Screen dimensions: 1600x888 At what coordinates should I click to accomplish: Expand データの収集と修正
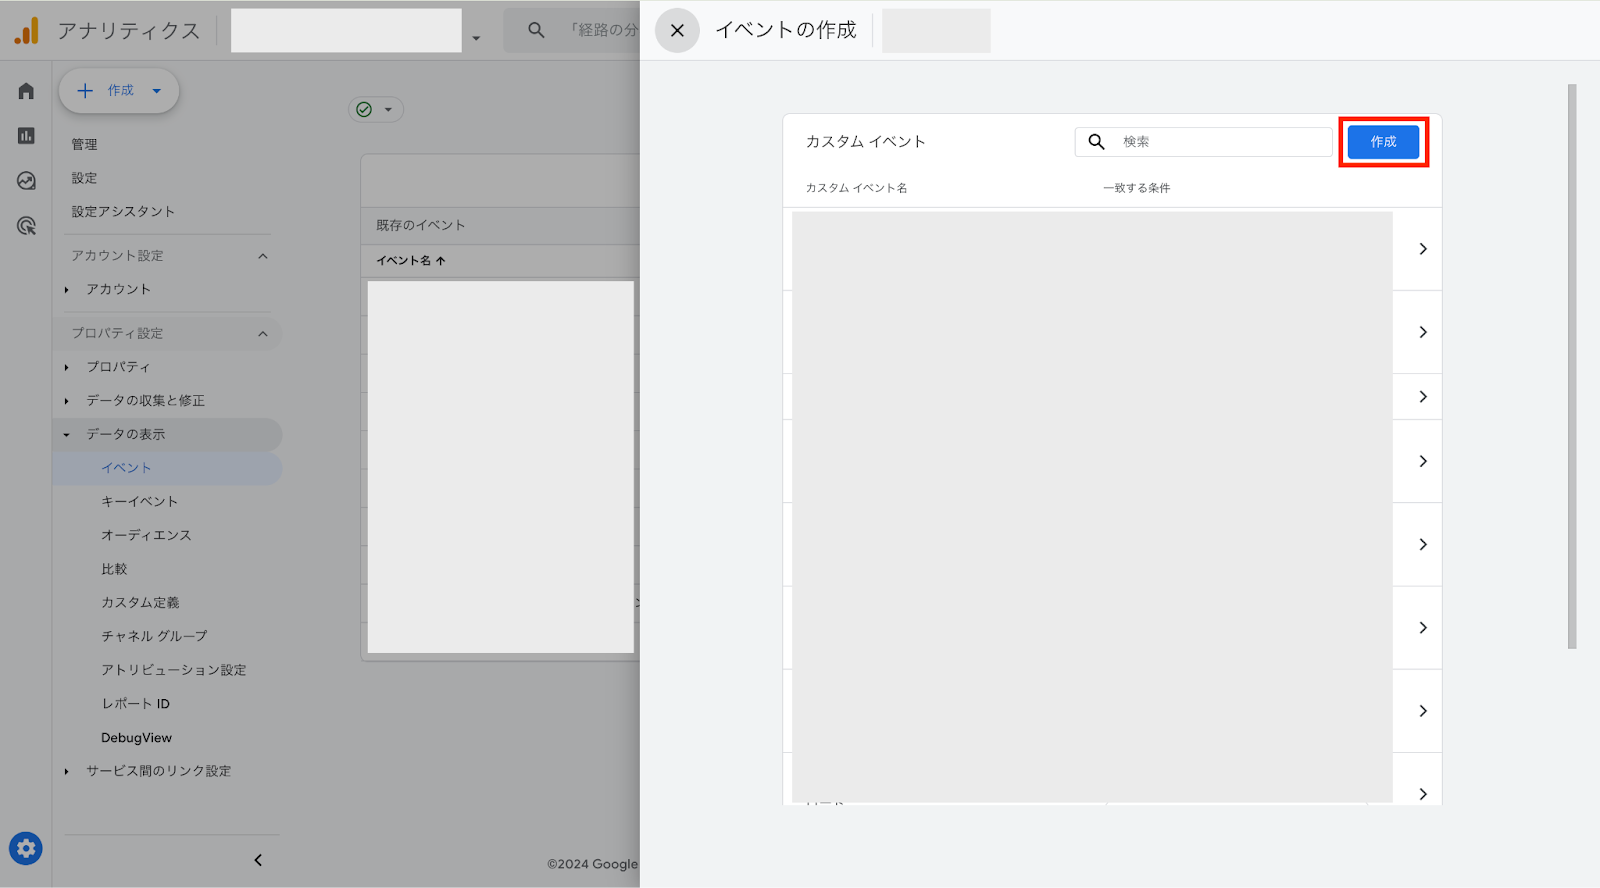67,401
